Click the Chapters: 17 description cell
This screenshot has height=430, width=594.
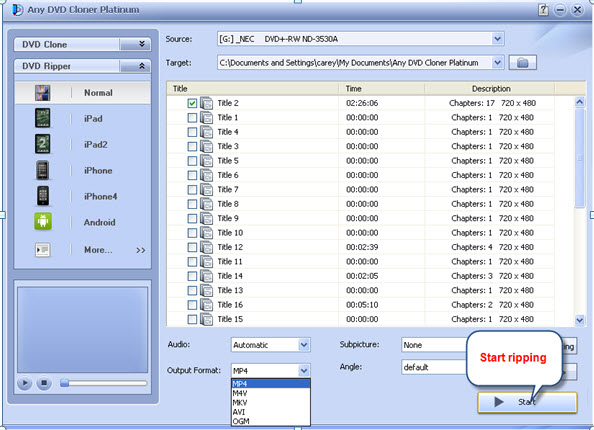point(492,103)
